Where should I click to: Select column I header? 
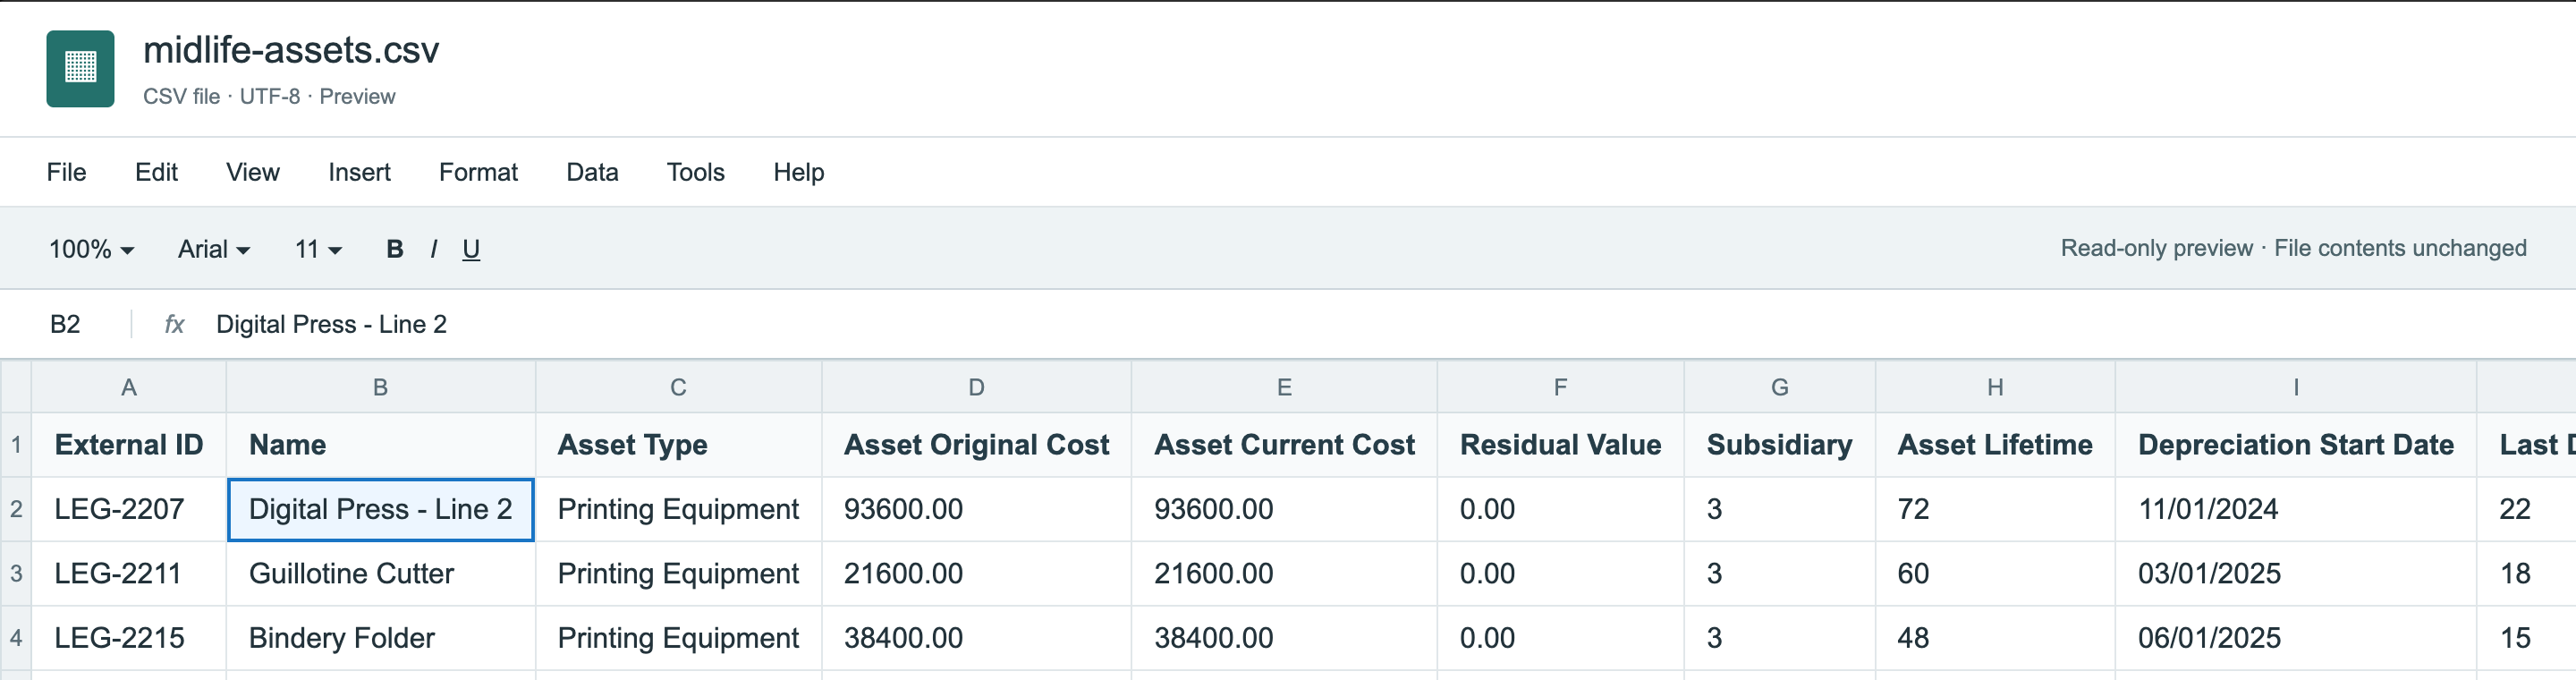click(2296, 387)
